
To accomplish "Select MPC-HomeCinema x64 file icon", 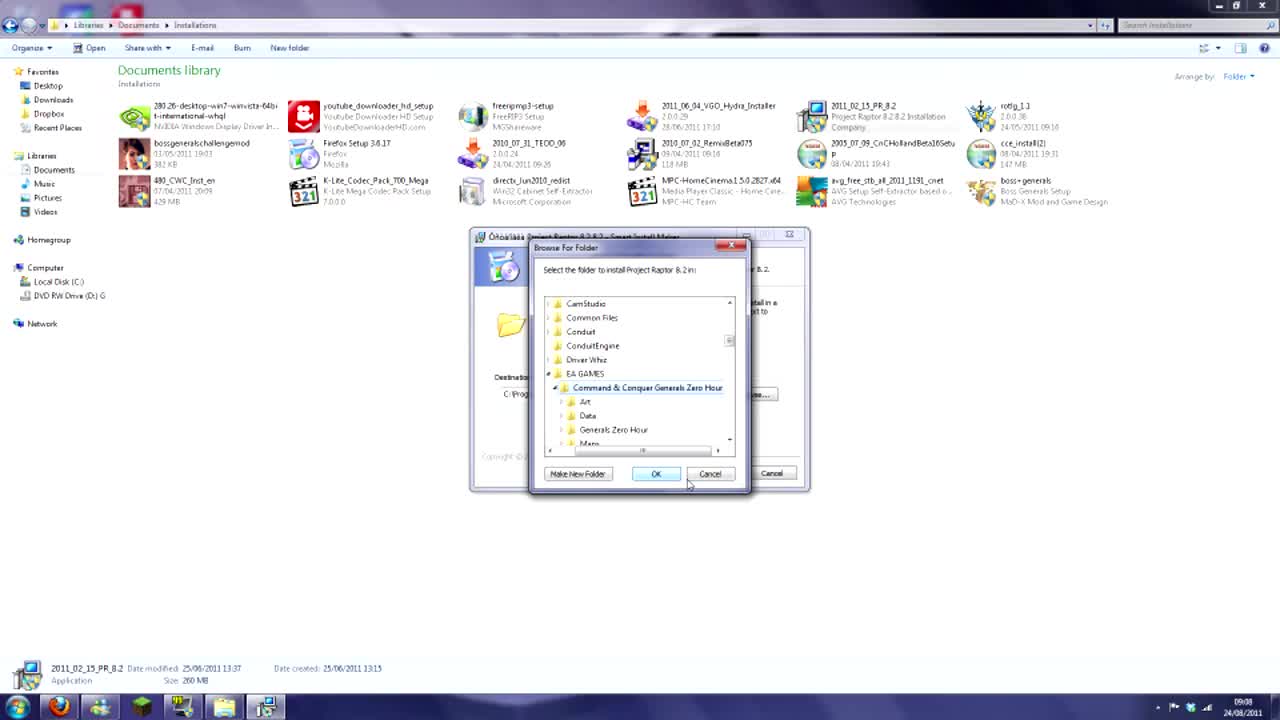I will tap(642, 191).
